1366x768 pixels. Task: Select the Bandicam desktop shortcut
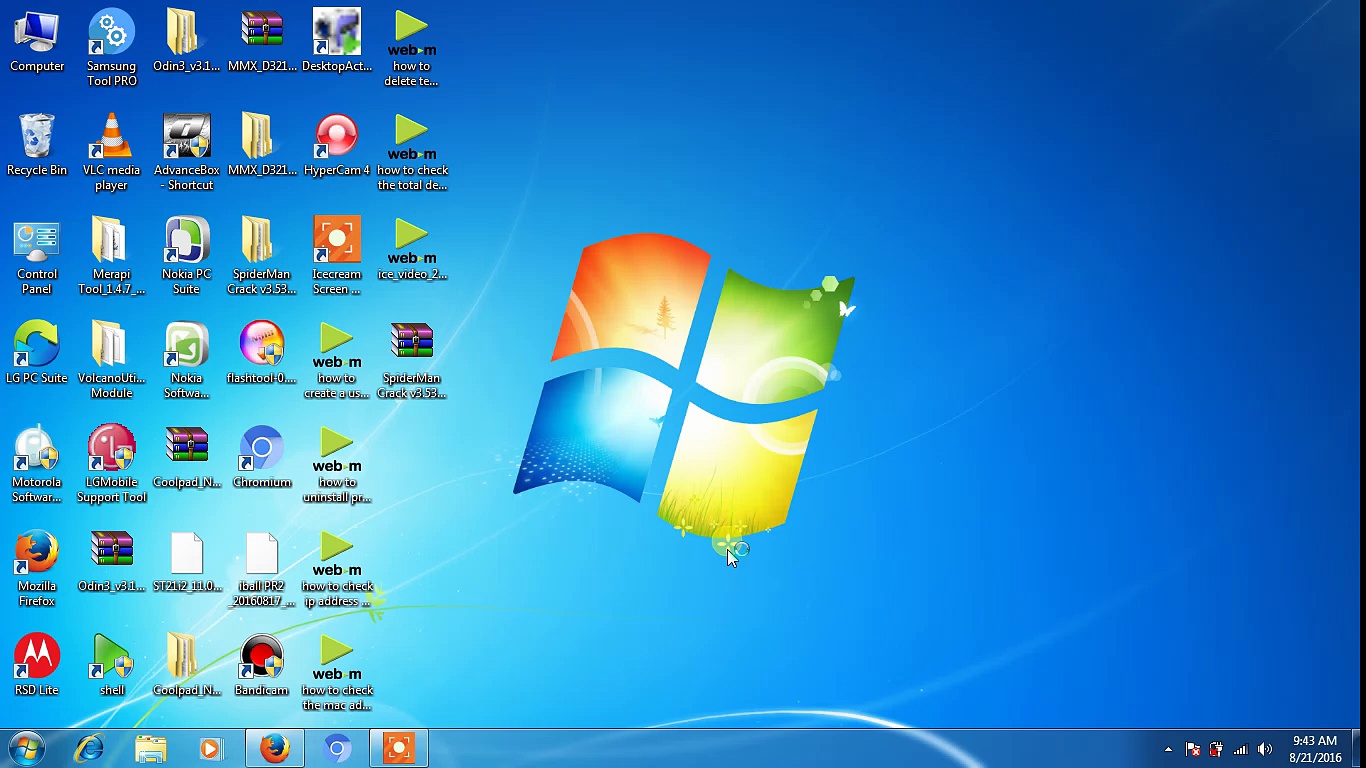point(262,666)
